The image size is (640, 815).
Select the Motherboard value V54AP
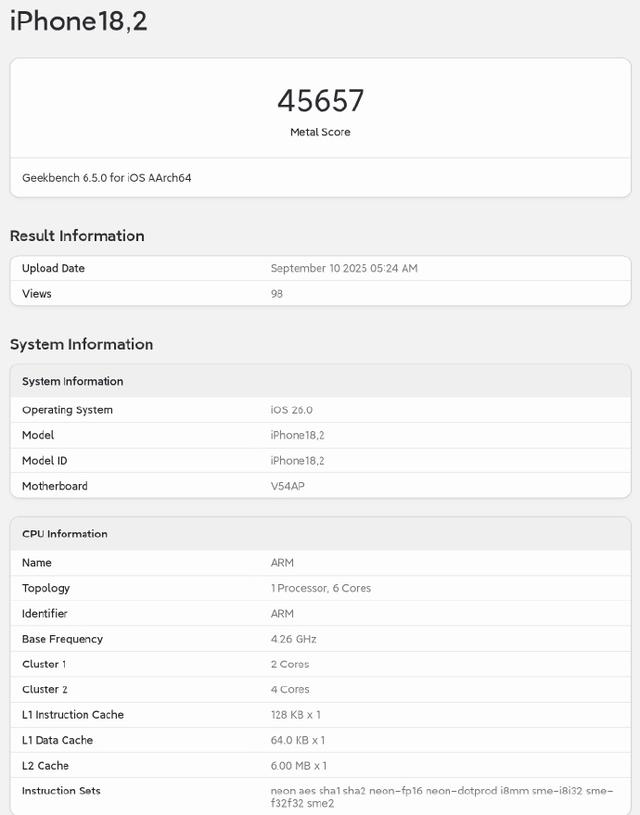tap(288, 486)
